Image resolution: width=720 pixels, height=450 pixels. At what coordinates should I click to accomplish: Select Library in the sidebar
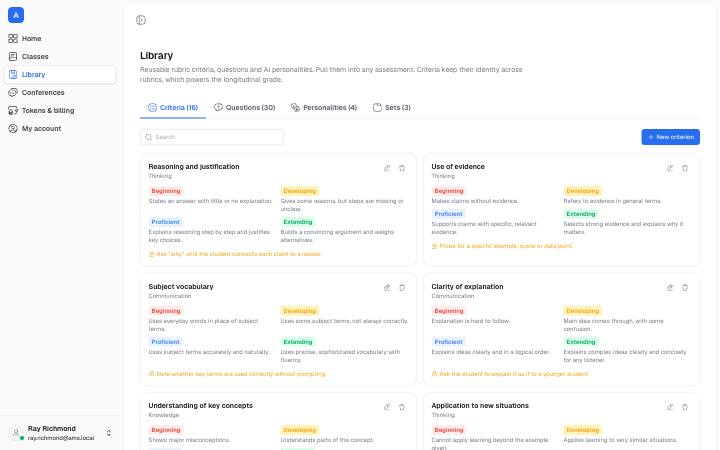pyautogui.click(x=60, y=74)
